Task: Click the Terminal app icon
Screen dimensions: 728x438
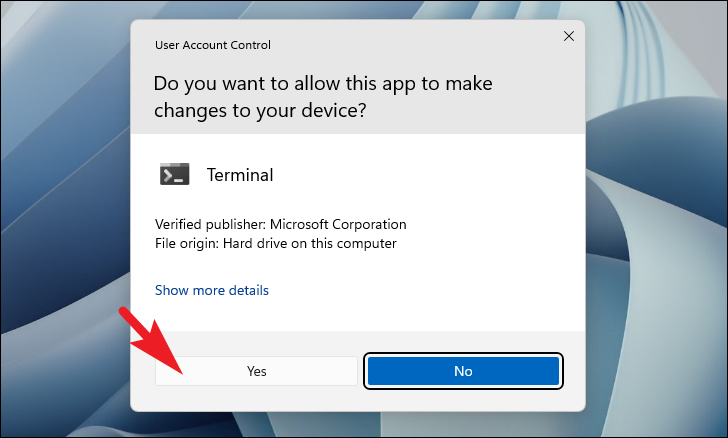Action: click(x=175, y=174)
